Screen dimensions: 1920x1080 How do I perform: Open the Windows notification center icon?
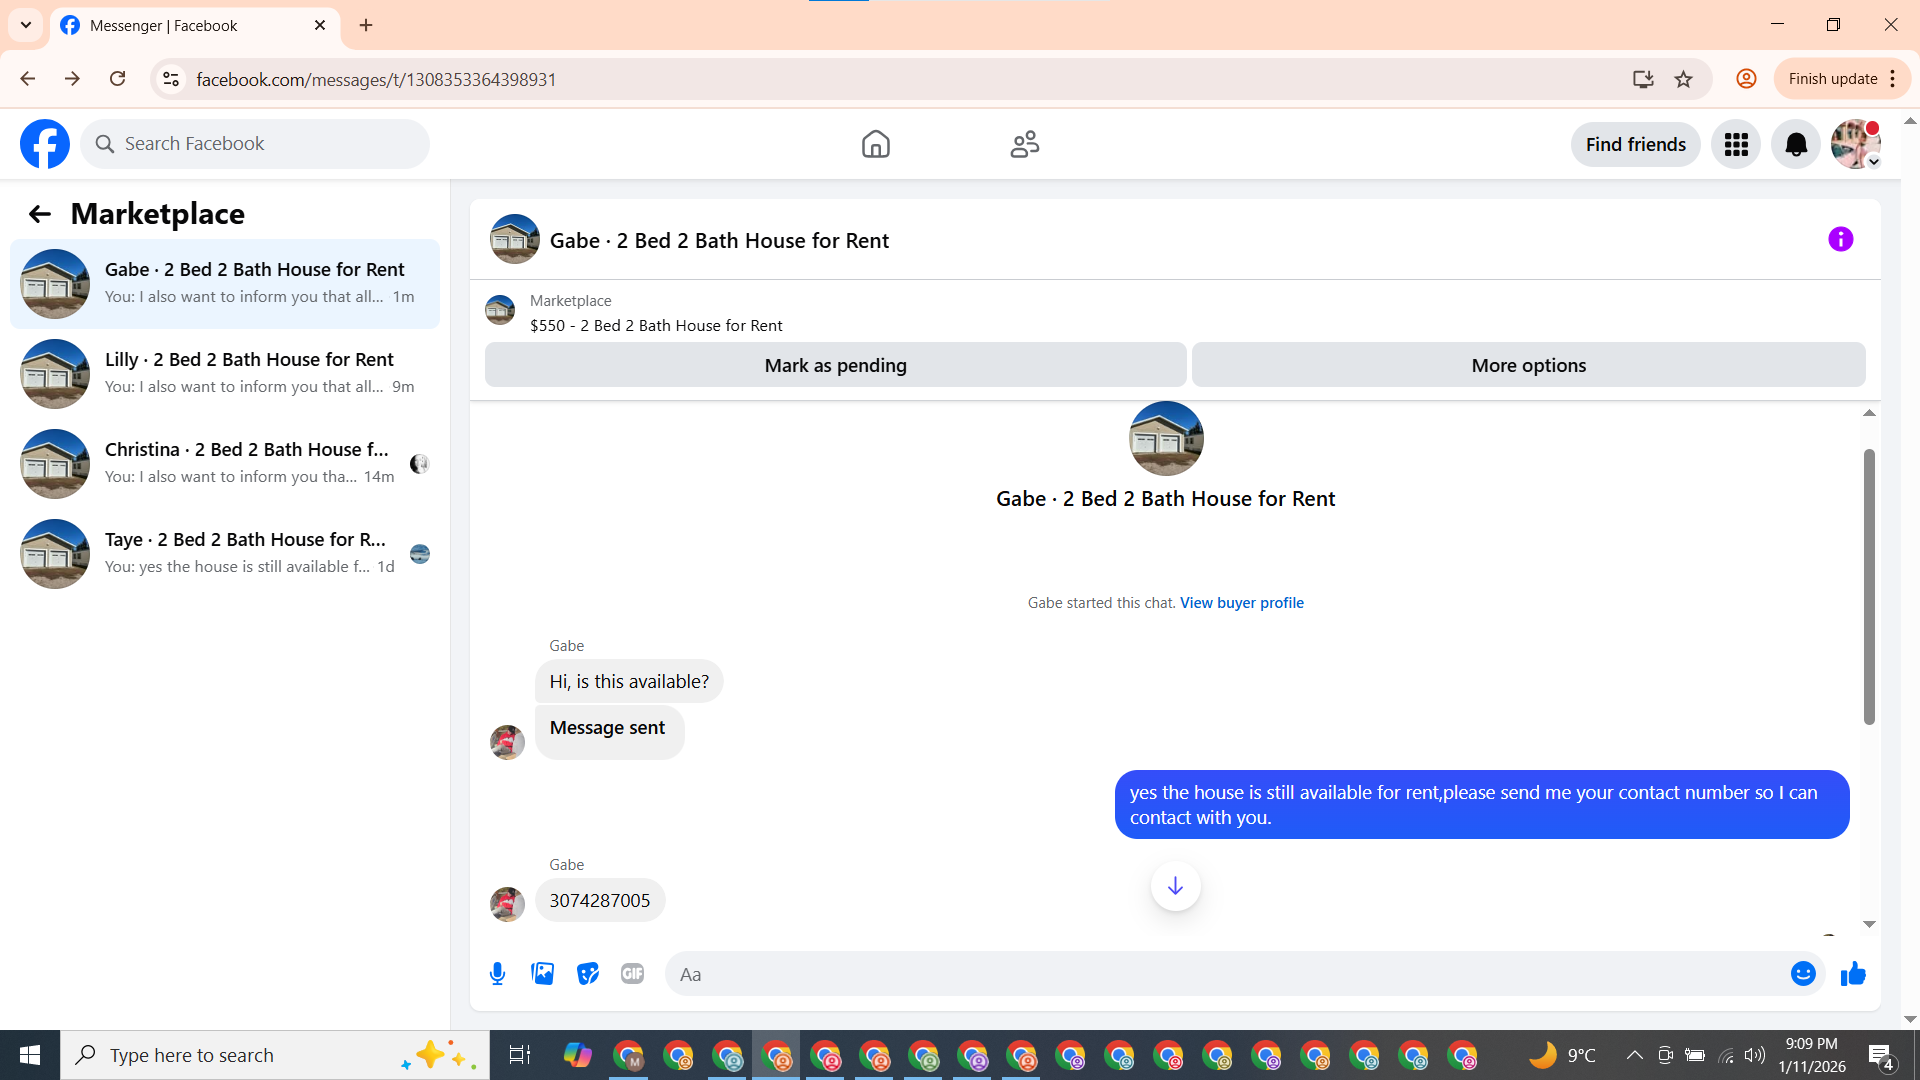(1880, 1055)
